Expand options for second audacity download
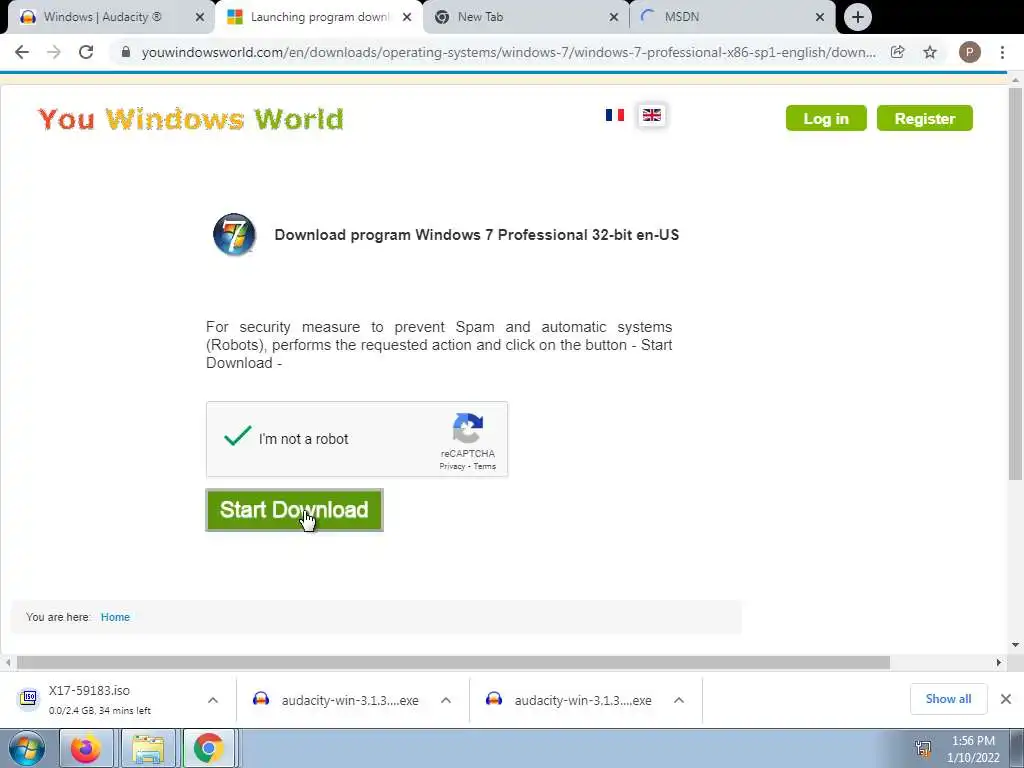 click(679, 700)
